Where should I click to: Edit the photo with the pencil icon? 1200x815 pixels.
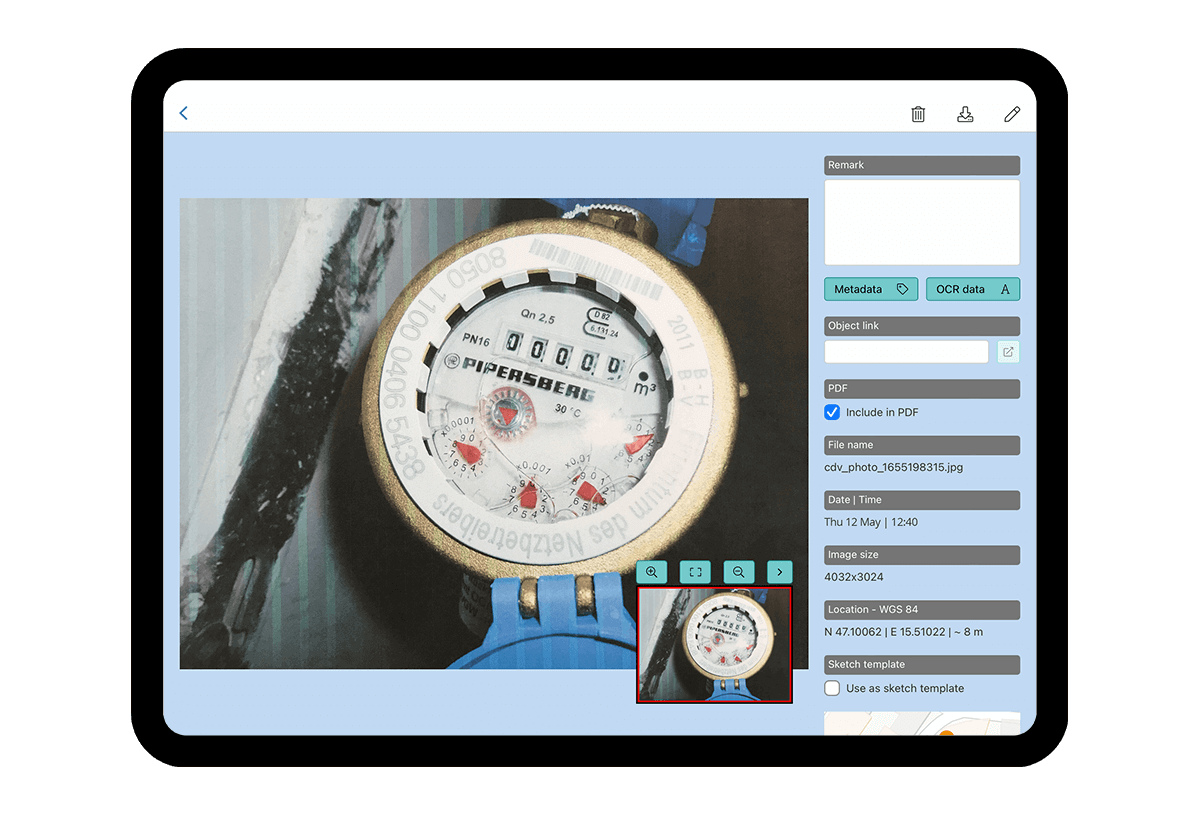click(x=1012, y=114)
